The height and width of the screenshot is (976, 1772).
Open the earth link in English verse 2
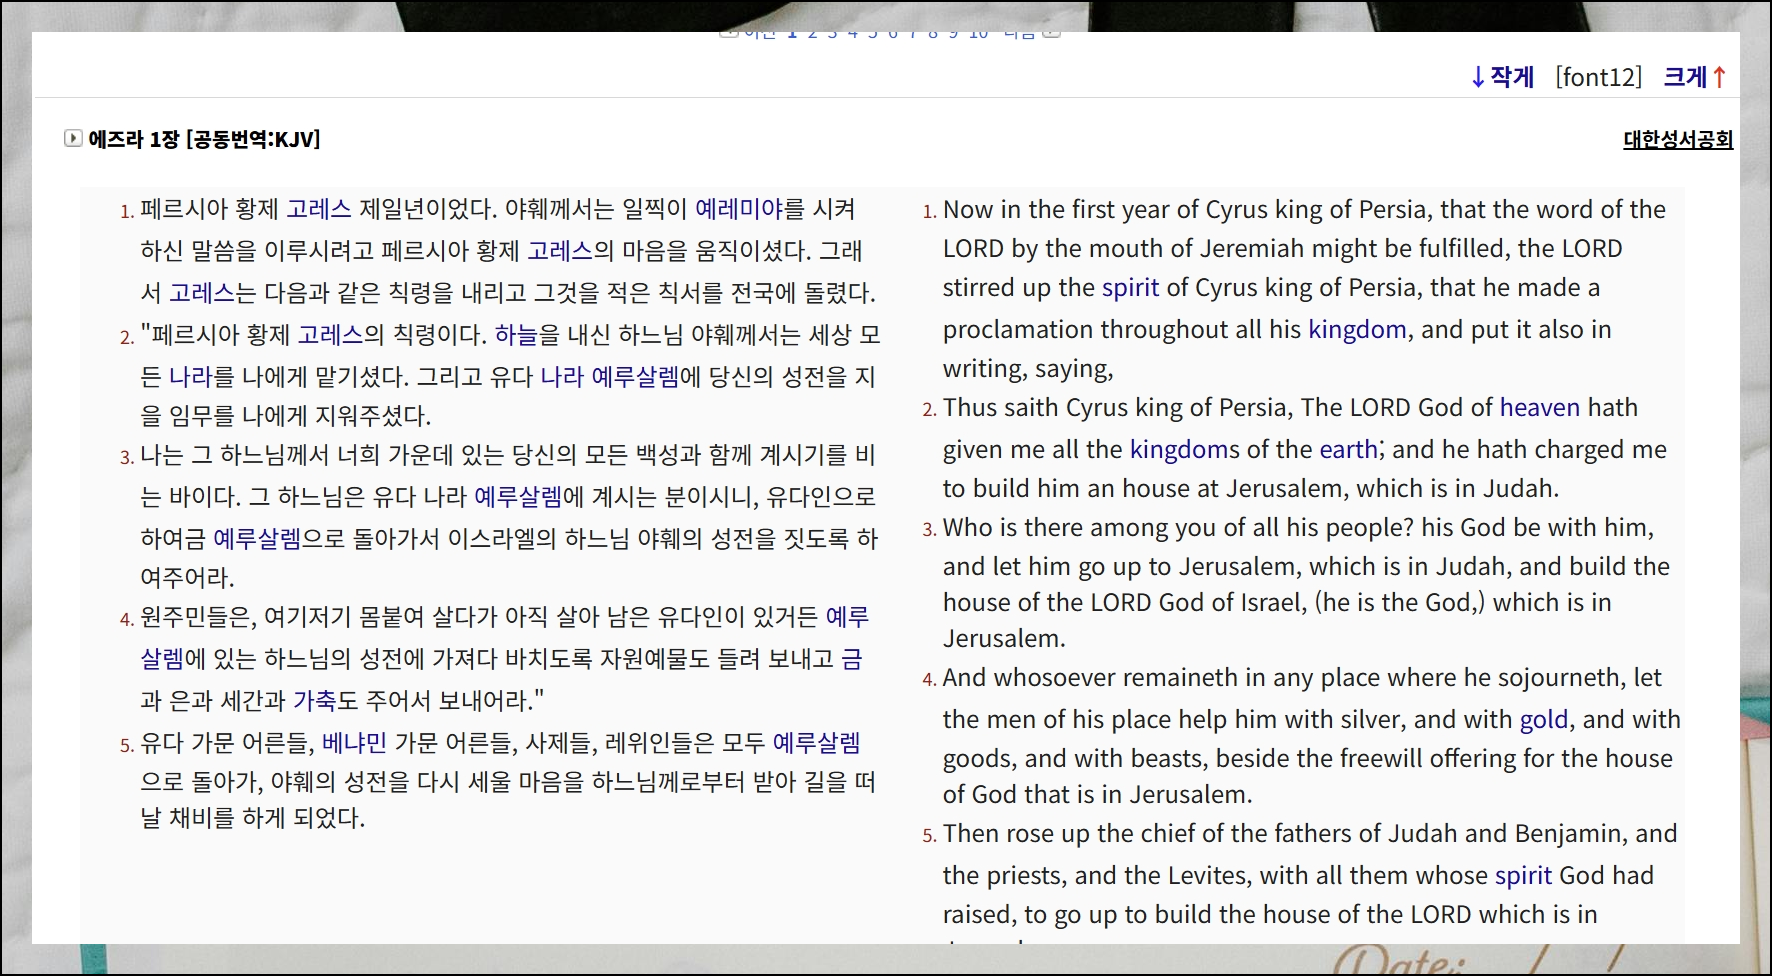[1349, 450]
